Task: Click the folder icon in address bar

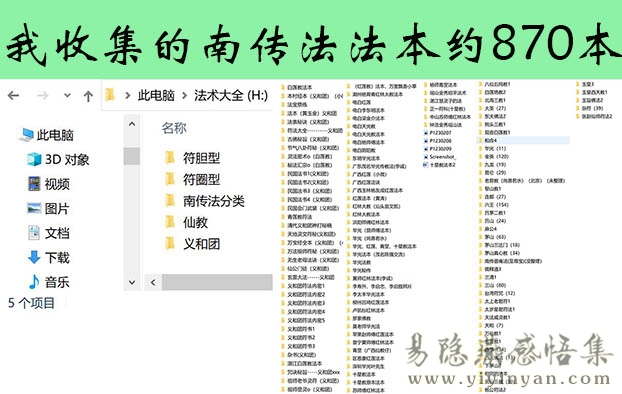Action: point(110,95)
